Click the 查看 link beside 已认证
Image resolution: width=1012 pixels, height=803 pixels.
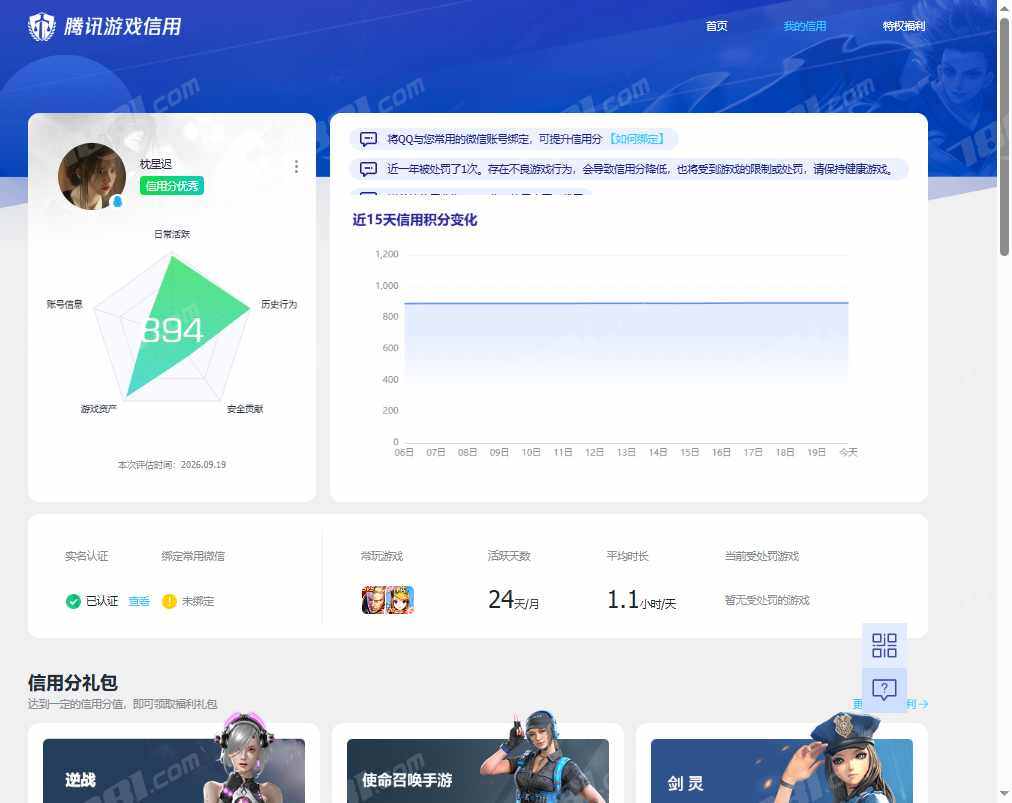click(x=139, y=601)
